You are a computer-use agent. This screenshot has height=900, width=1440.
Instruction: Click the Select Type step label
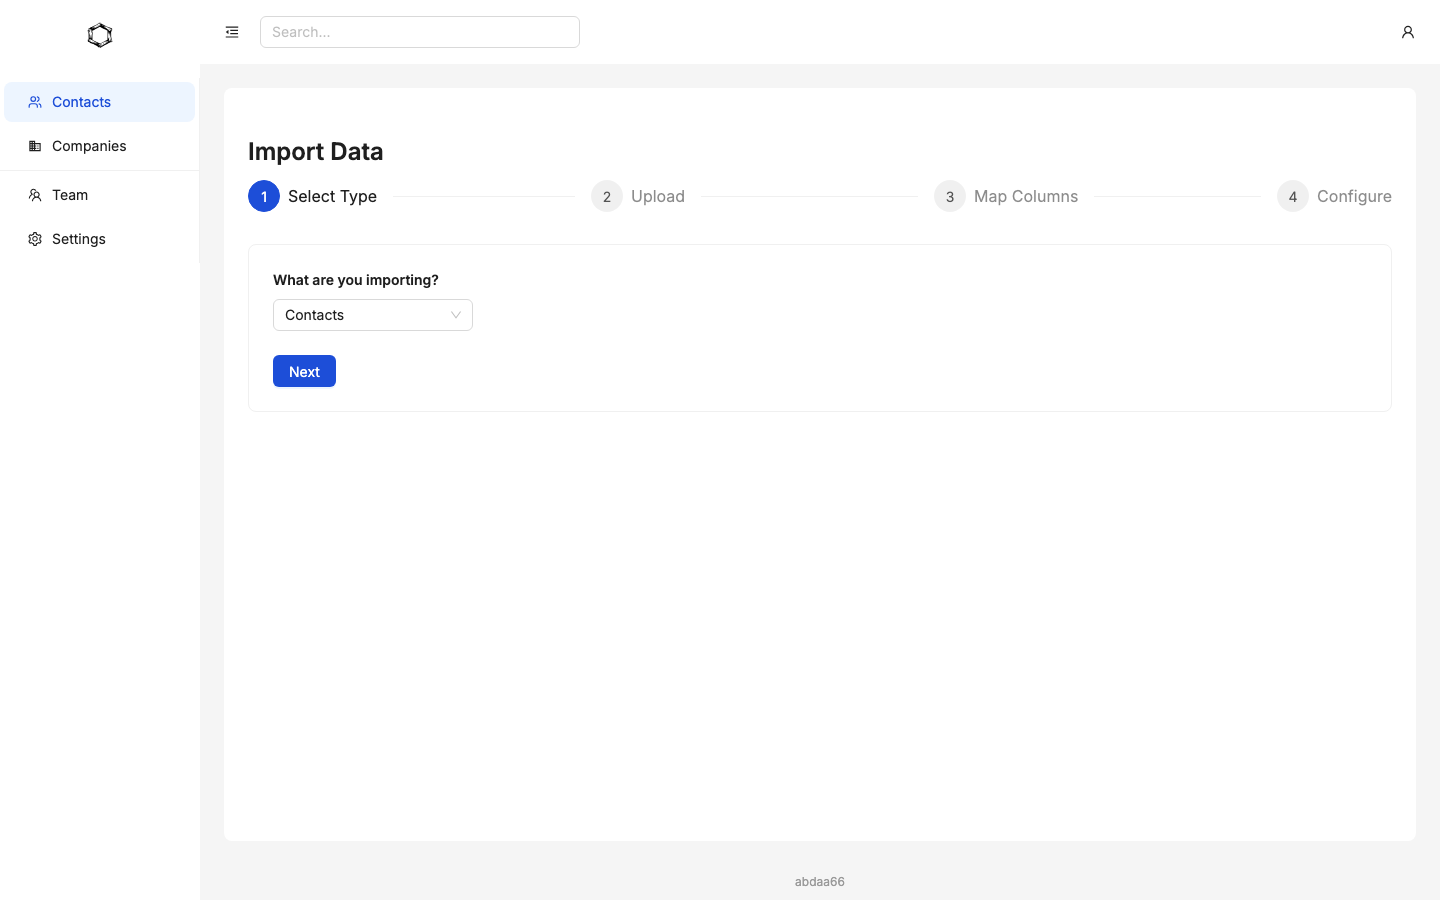click(x=332, y=196)
